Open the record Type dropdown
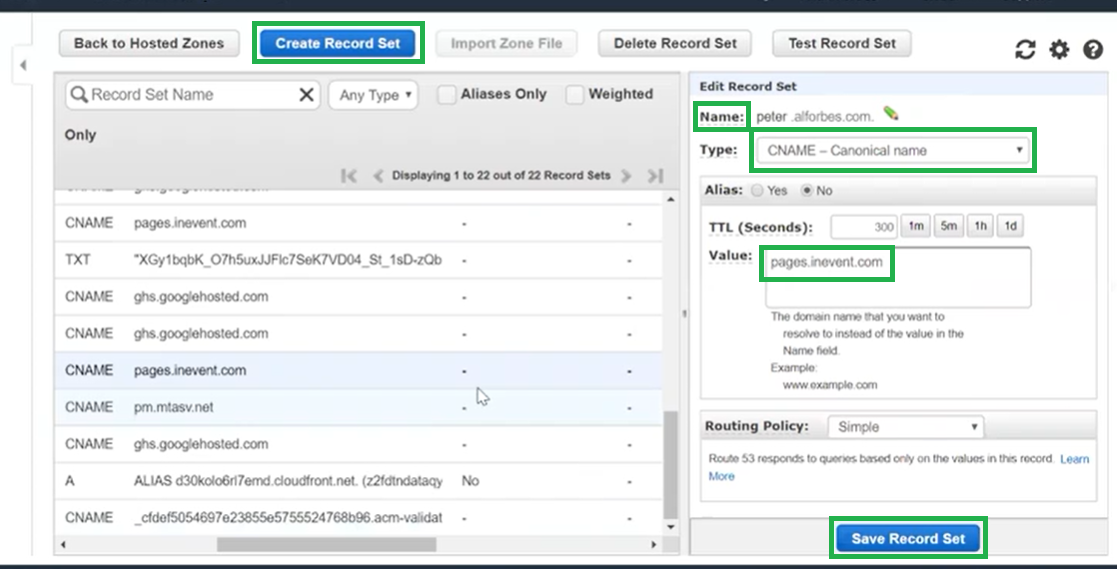Viewport: 1117px width, 569px height. [x=892, y=150]
